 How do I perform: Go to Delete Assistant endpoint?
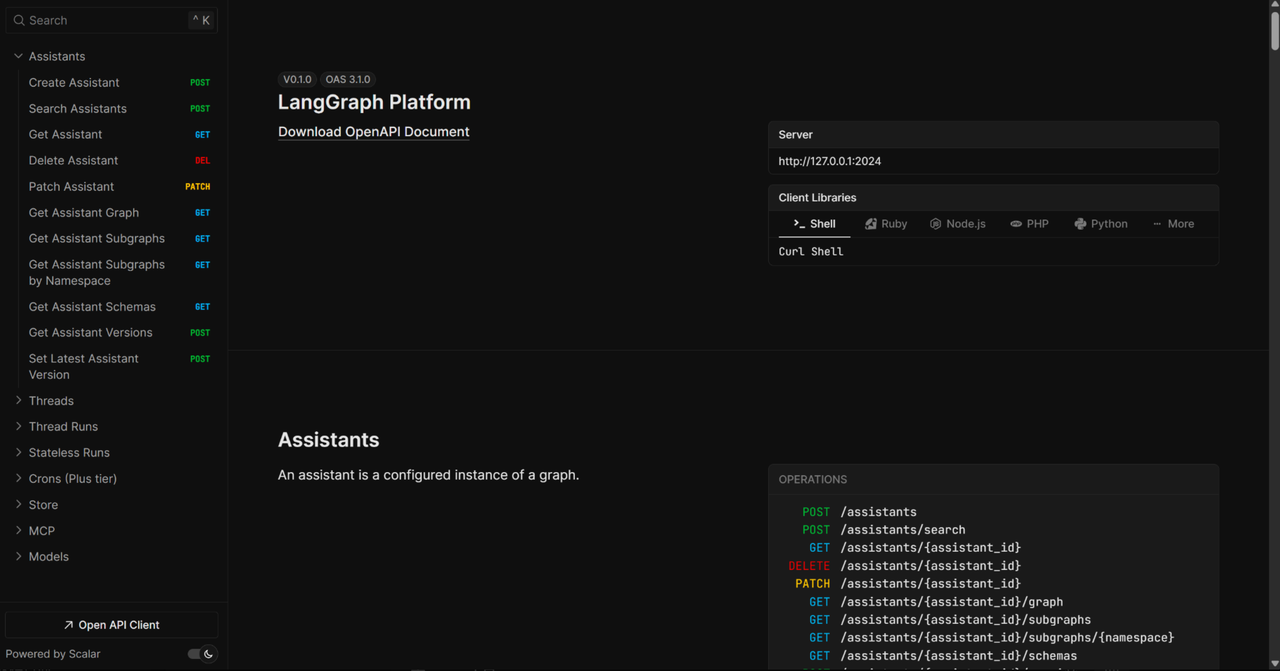73,161
